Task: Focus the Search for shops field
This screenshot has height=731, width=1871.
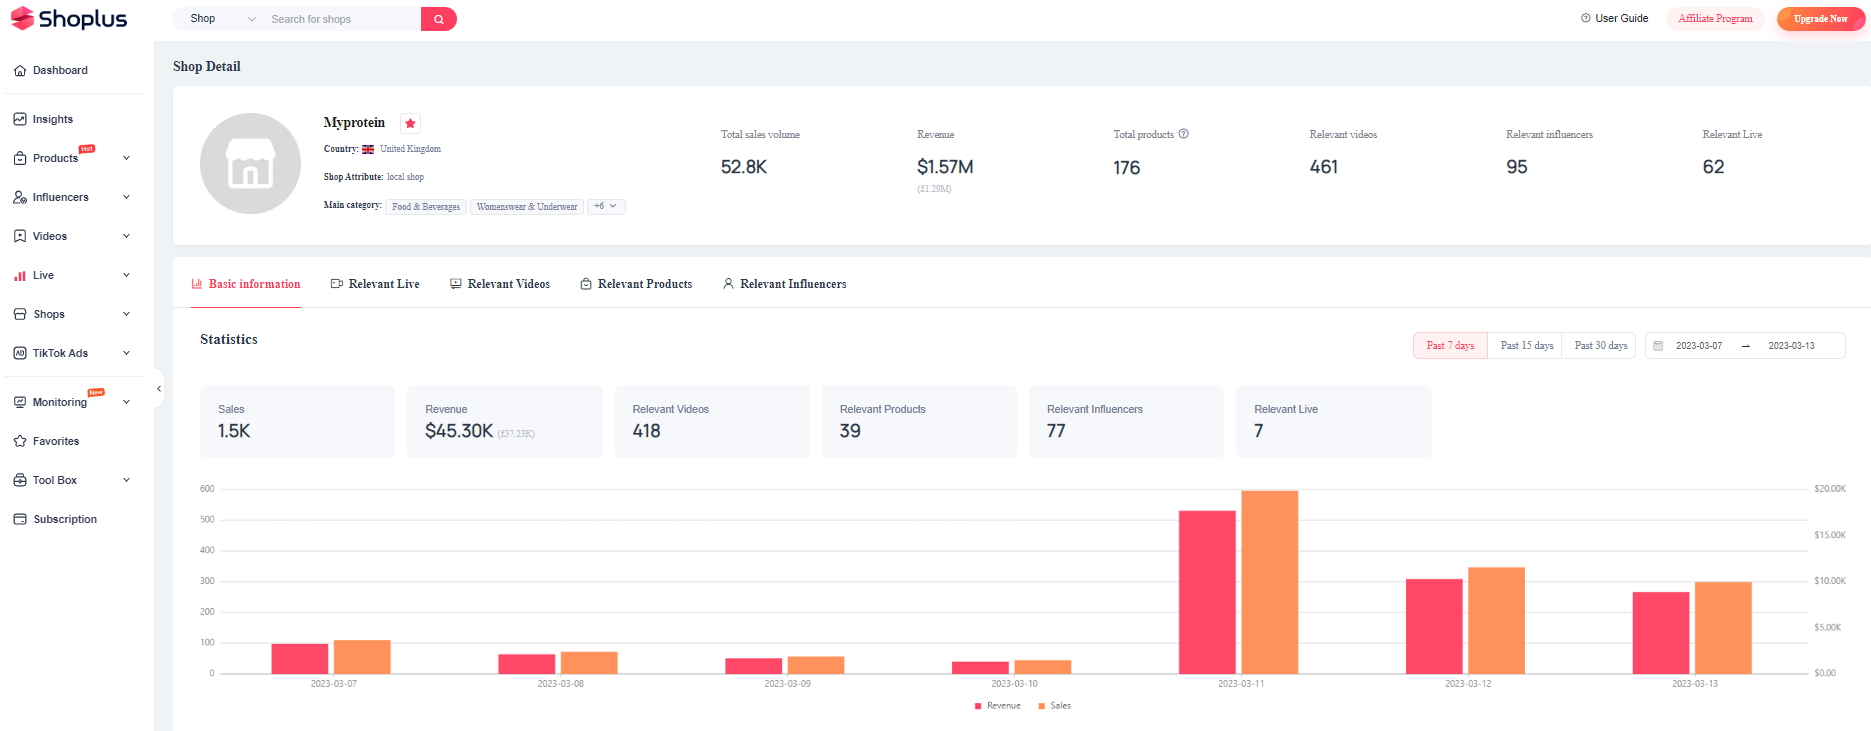Action: (342, 19)
